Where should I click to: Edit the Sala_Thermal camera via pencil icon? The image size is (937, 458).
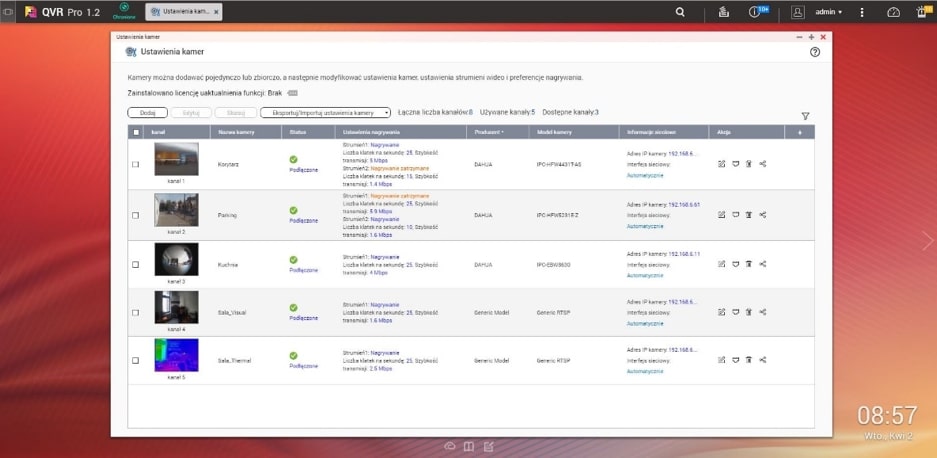(721, 360)
